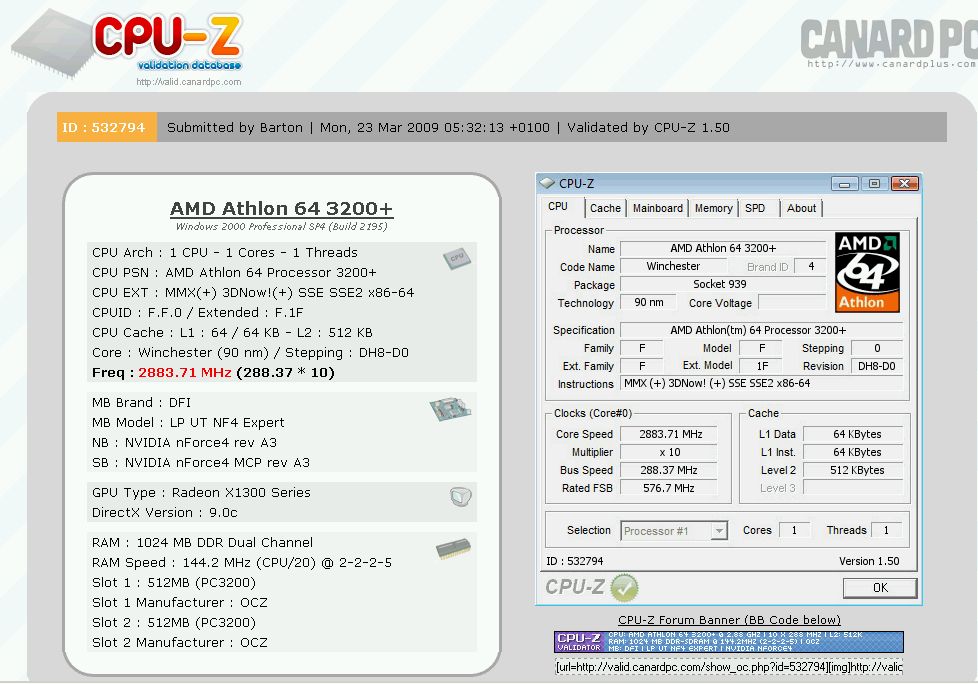Minimize the CPU-Z window
This screenshot has height=684, width=978.
(x=845, y=183)
